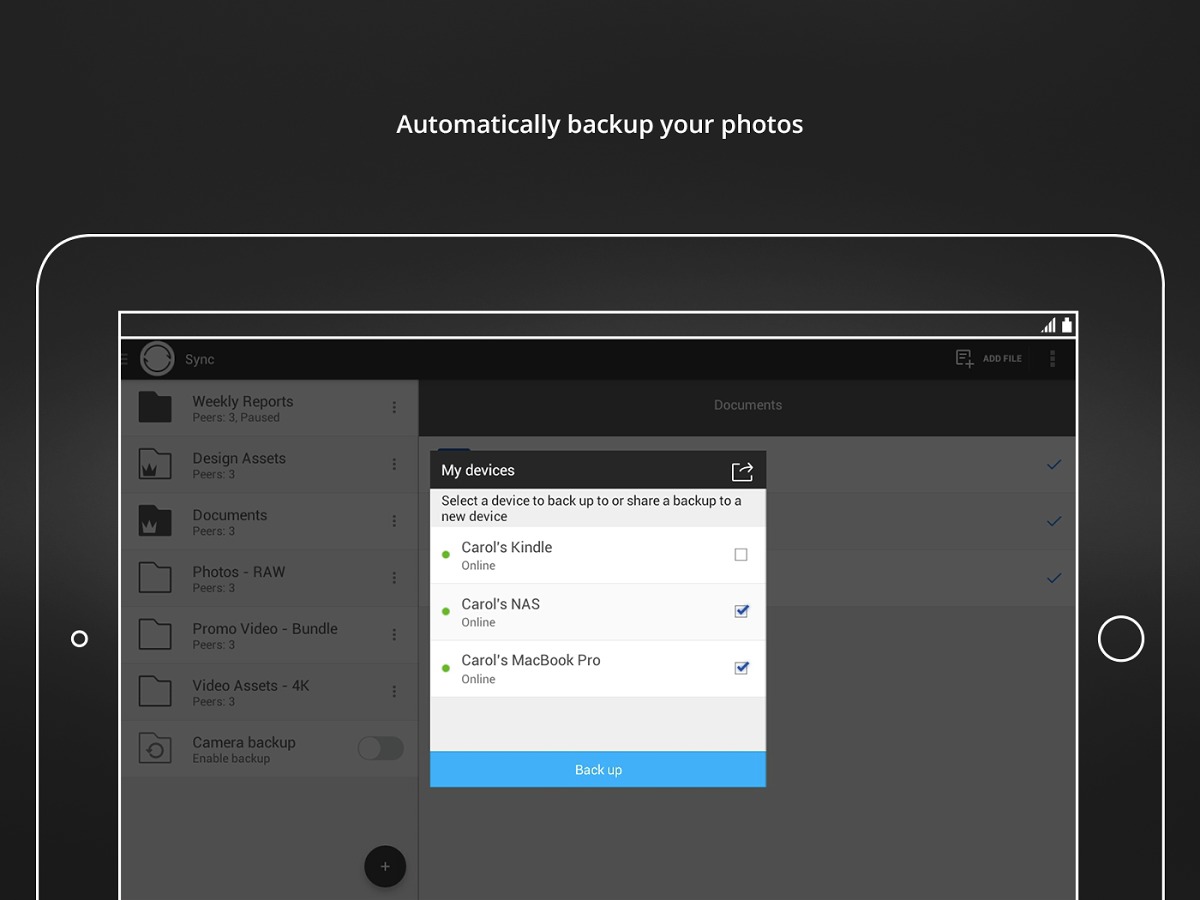Open Video Assets - 4K options menu
1200x900 pixels.
point(394,691)
